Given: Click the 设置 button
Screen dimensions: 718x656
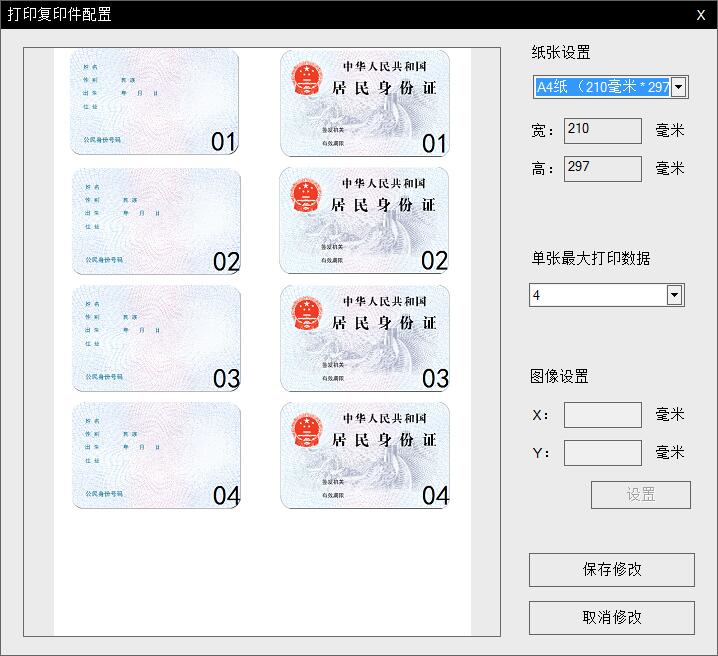Looking at the screenshot, I should 641,495.
